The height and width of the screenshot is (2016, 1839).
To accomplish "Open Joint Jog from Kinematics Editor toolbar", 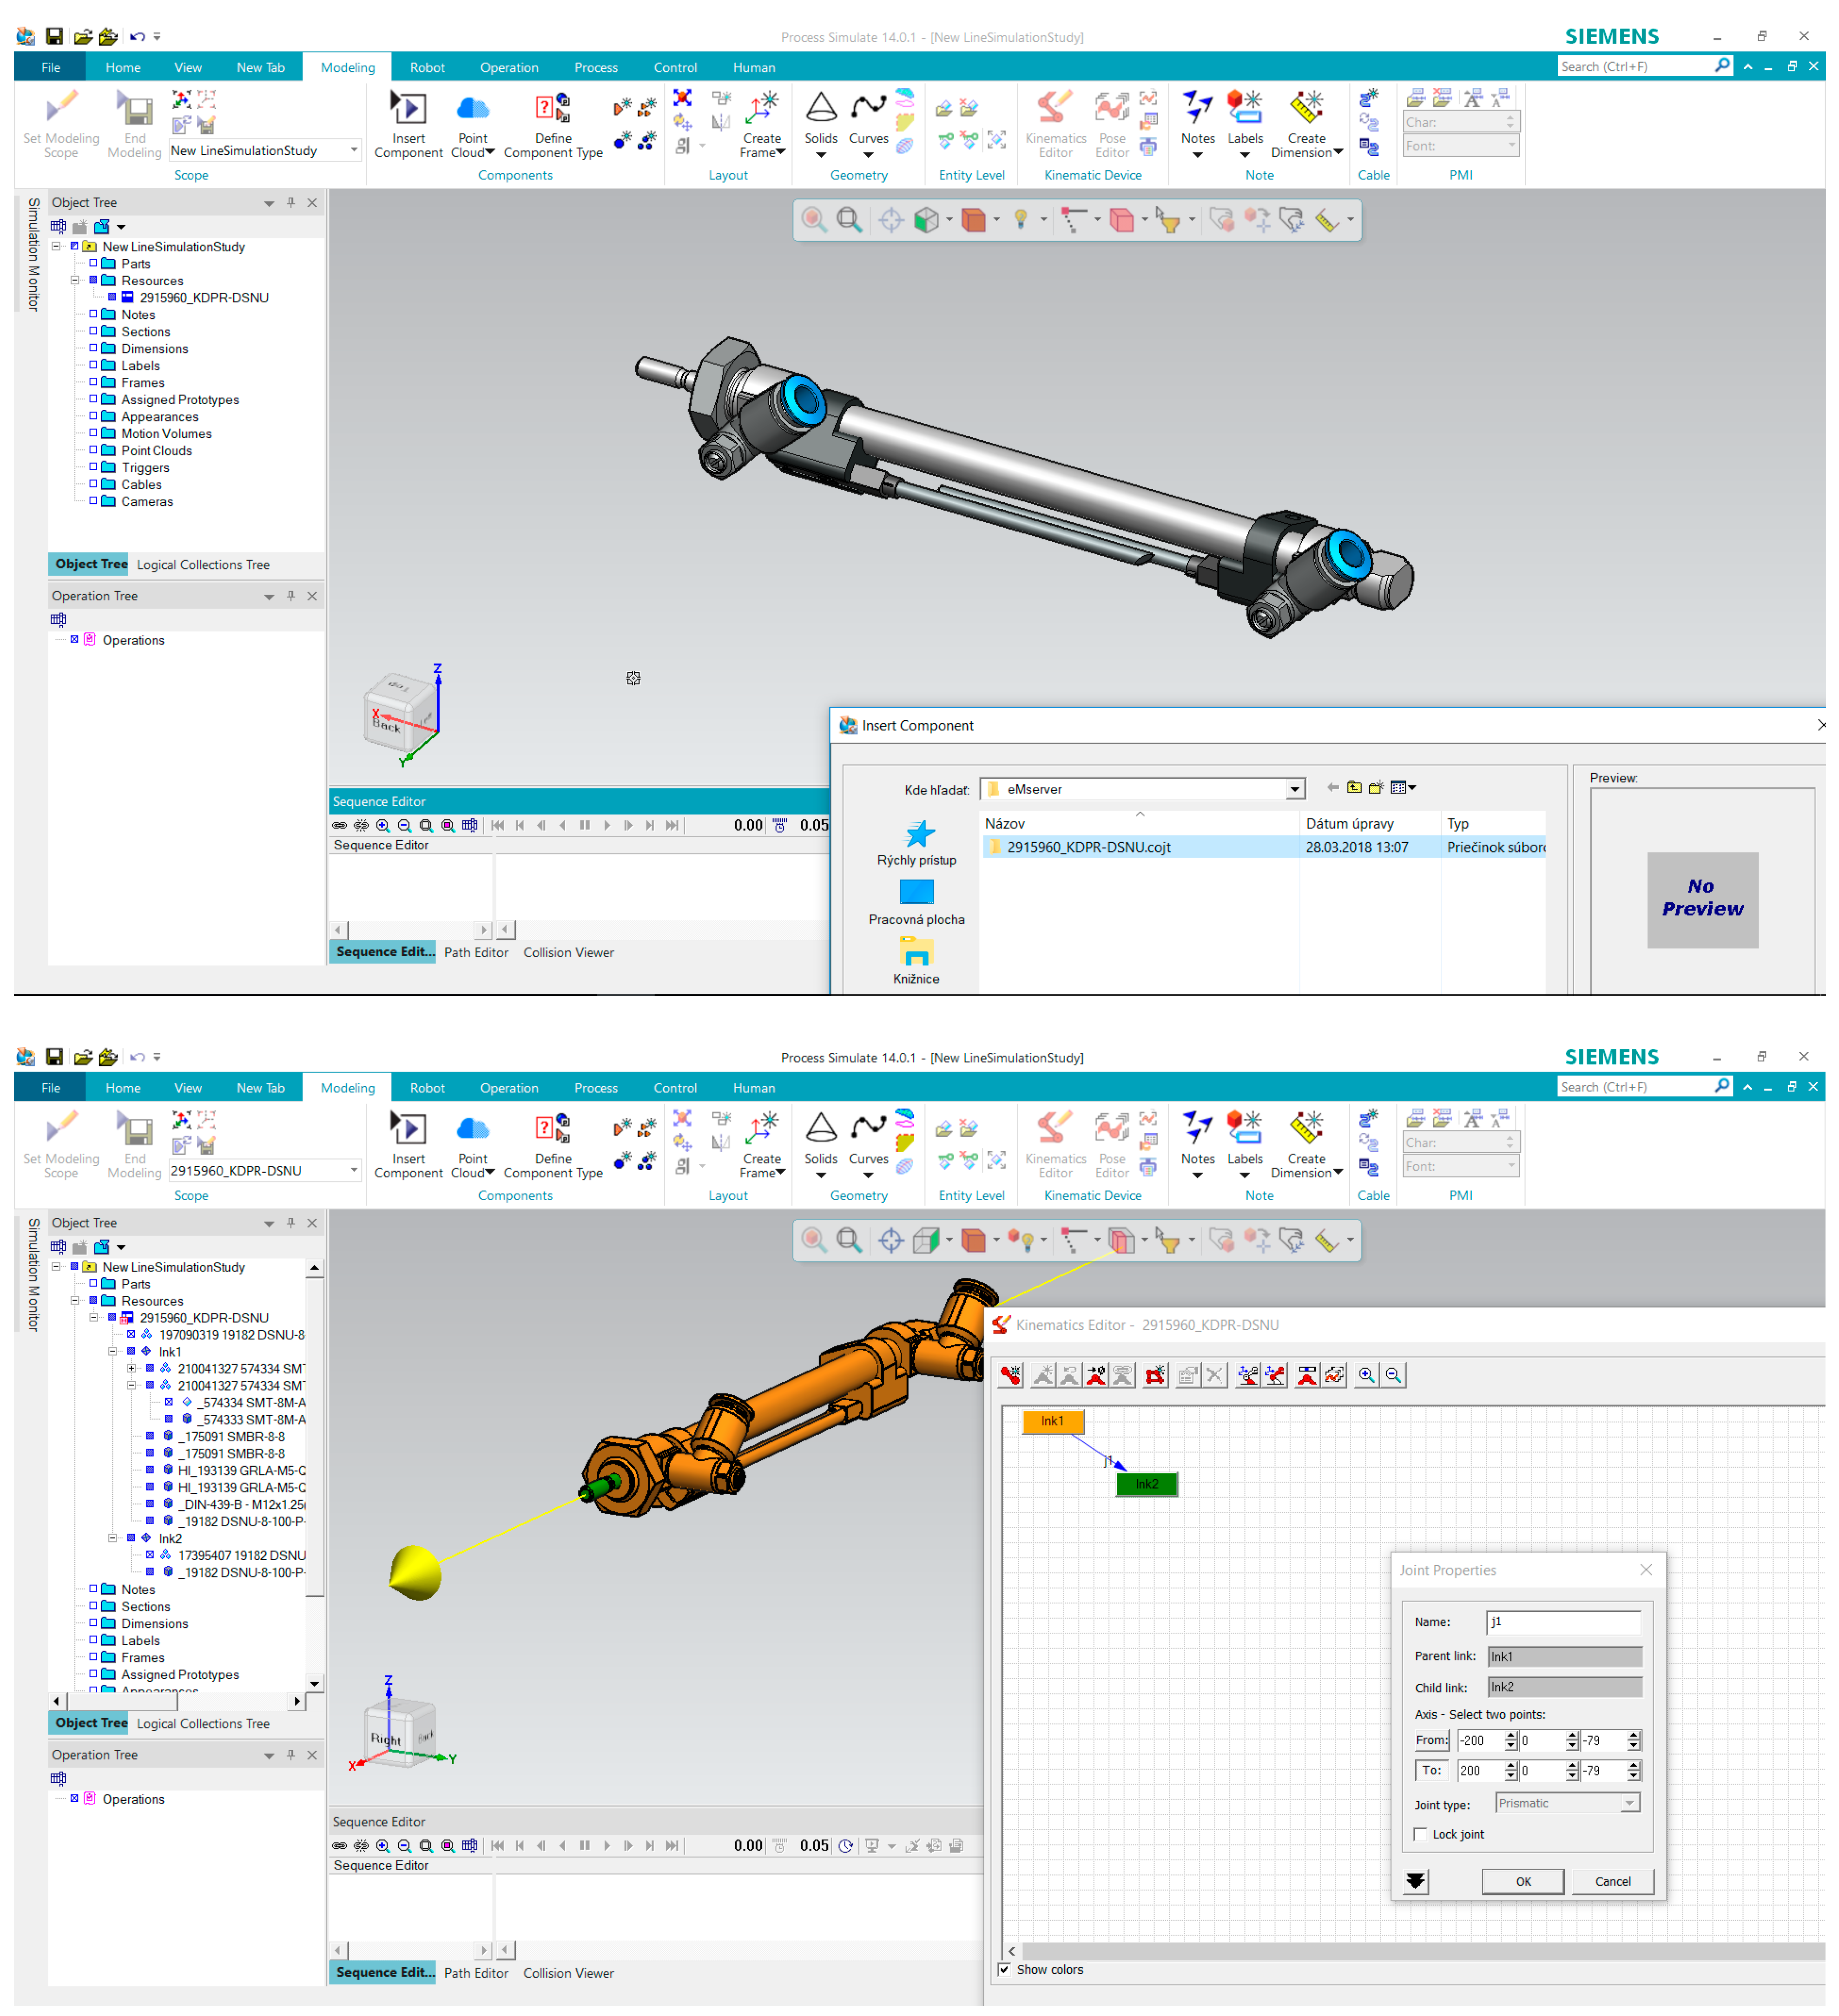I will [1307, 1375].
